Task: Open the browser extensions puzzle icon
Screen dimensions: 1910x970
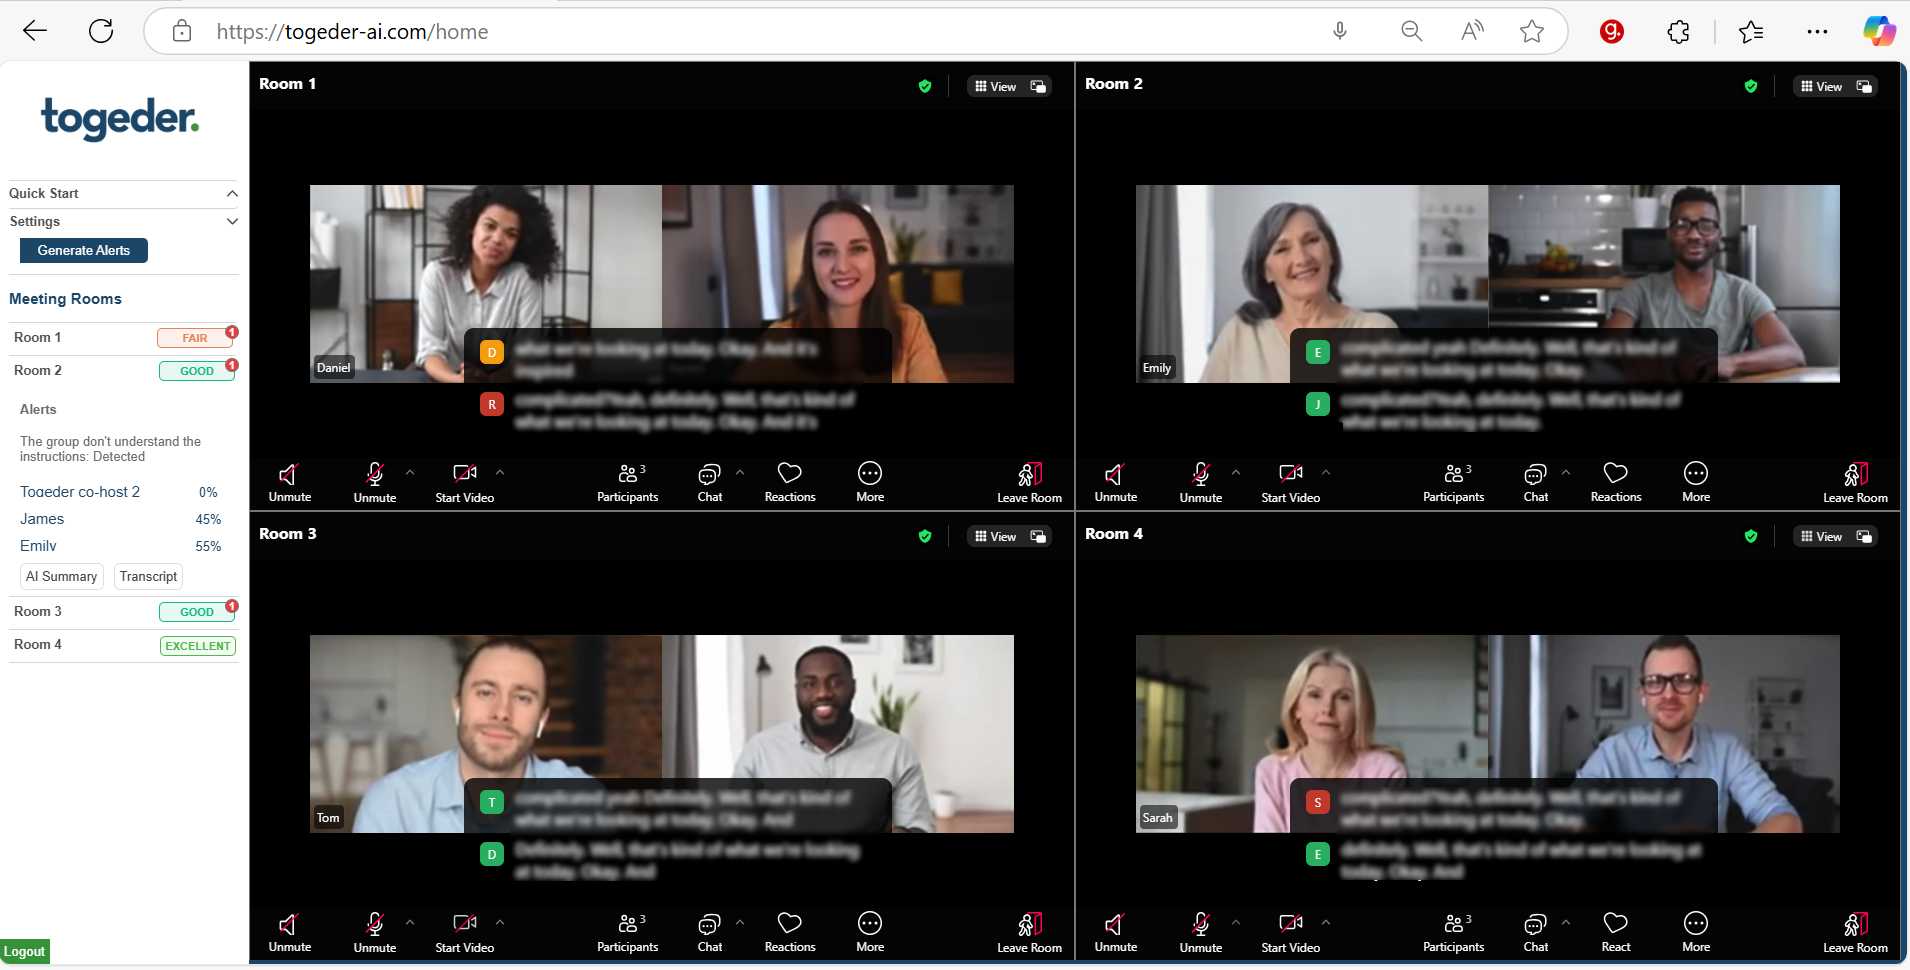Action: point(1678,32)
